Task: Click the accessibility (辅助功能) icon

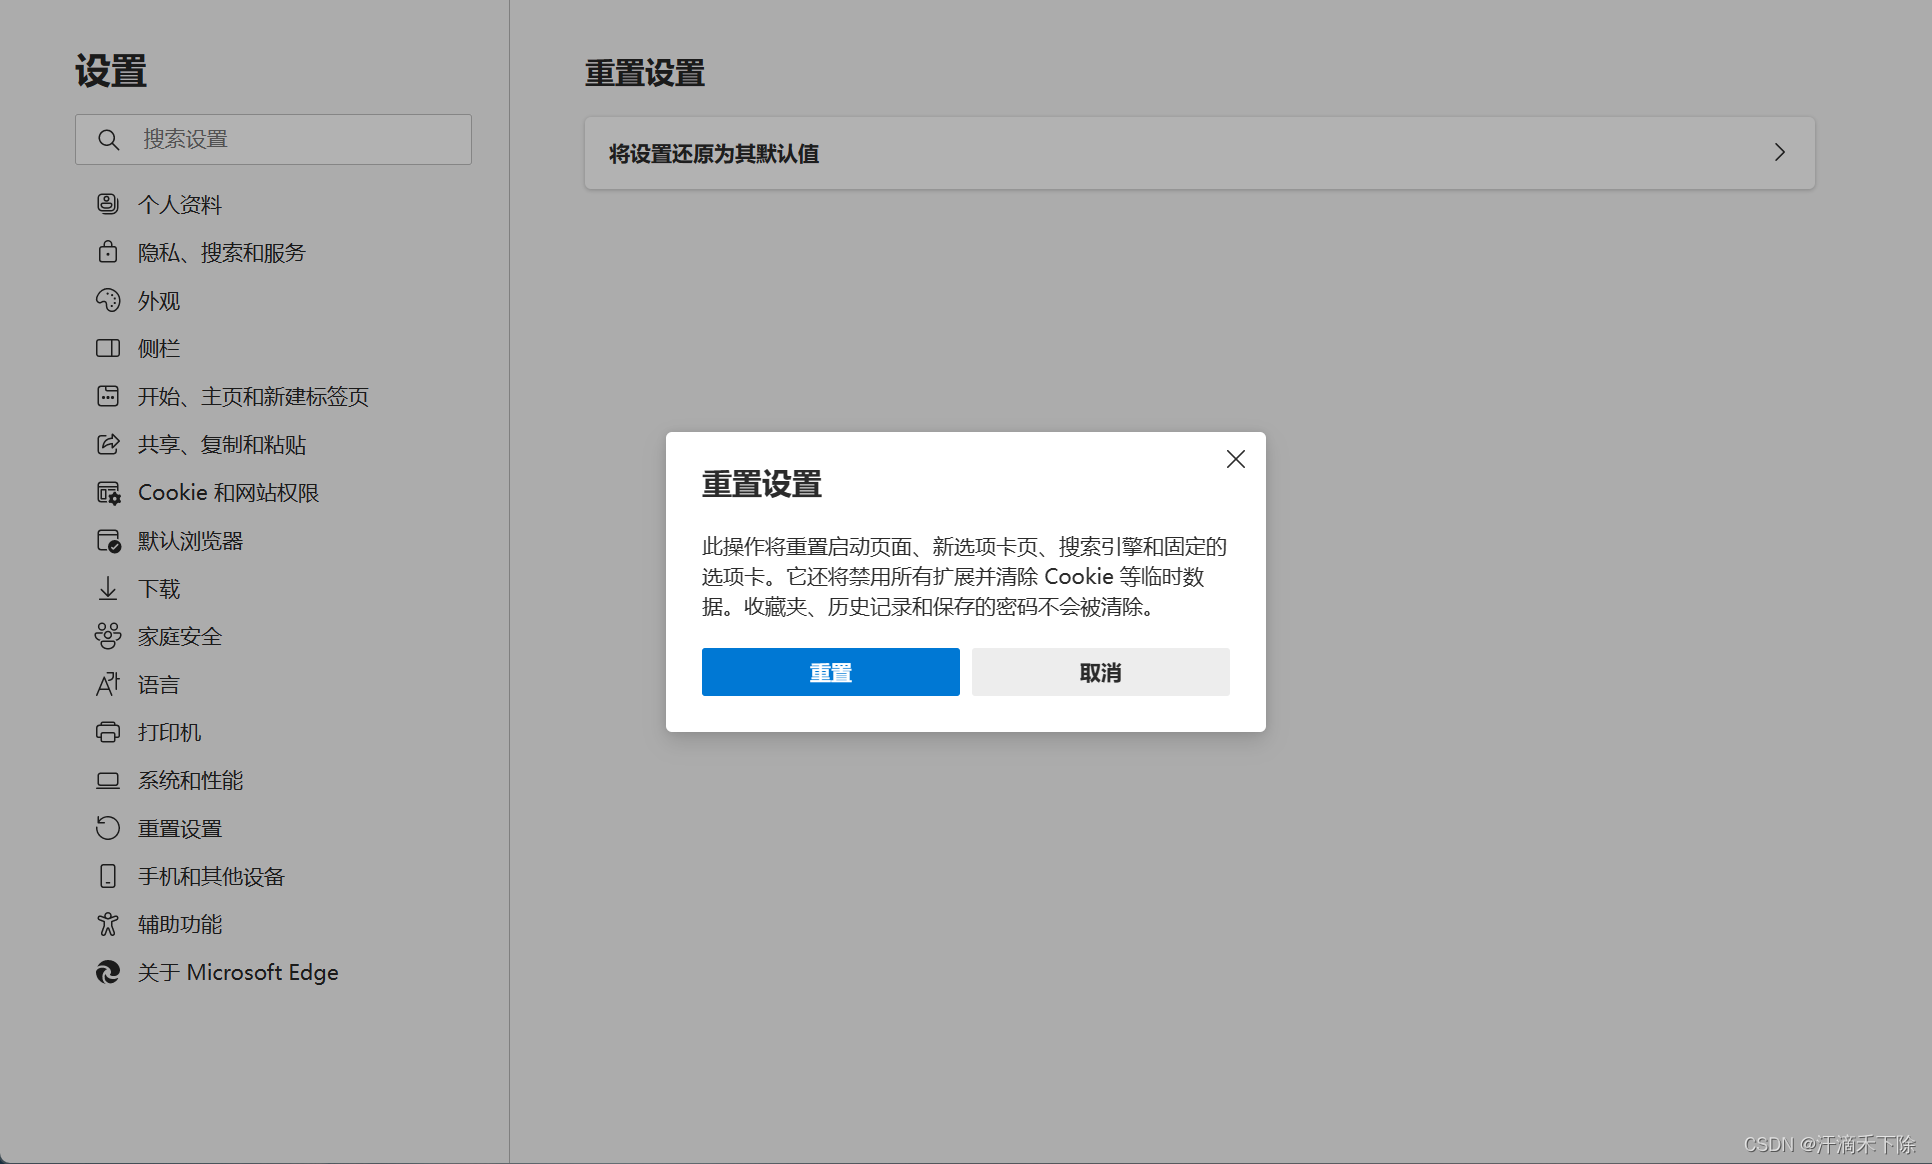Action: (108, 924)
